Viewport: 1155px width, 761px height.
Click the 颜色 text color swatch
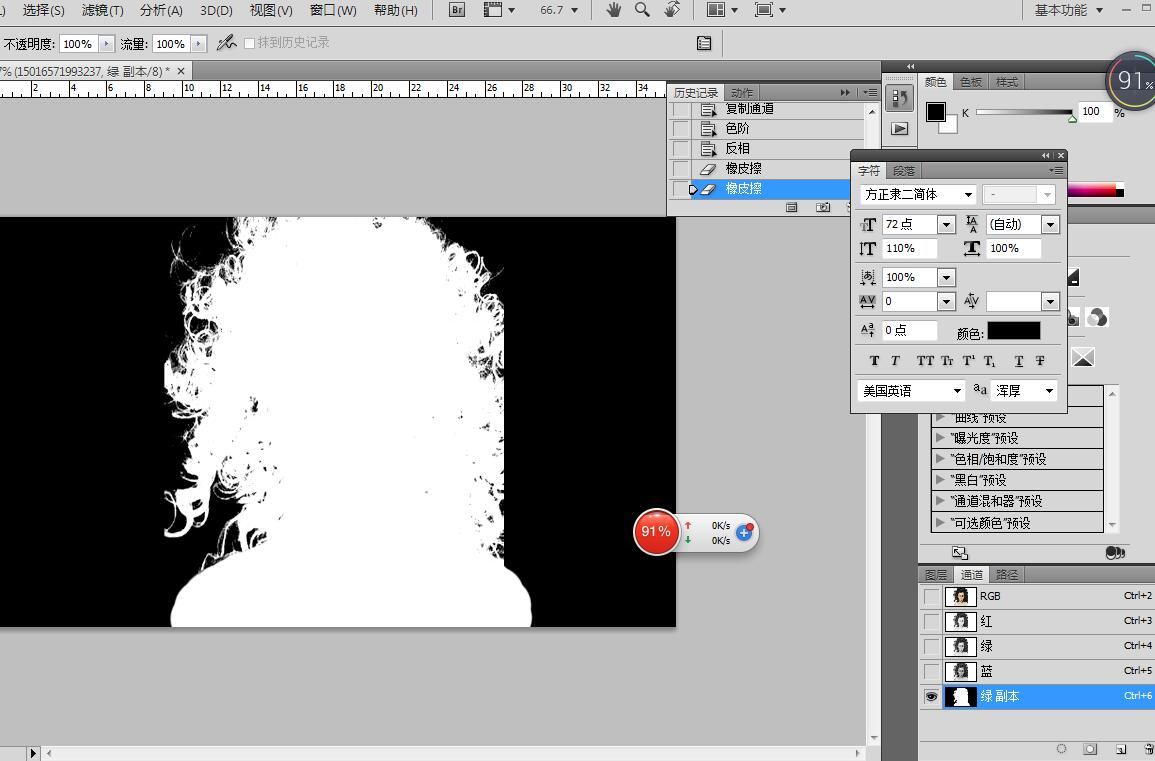click(1013, 331)
